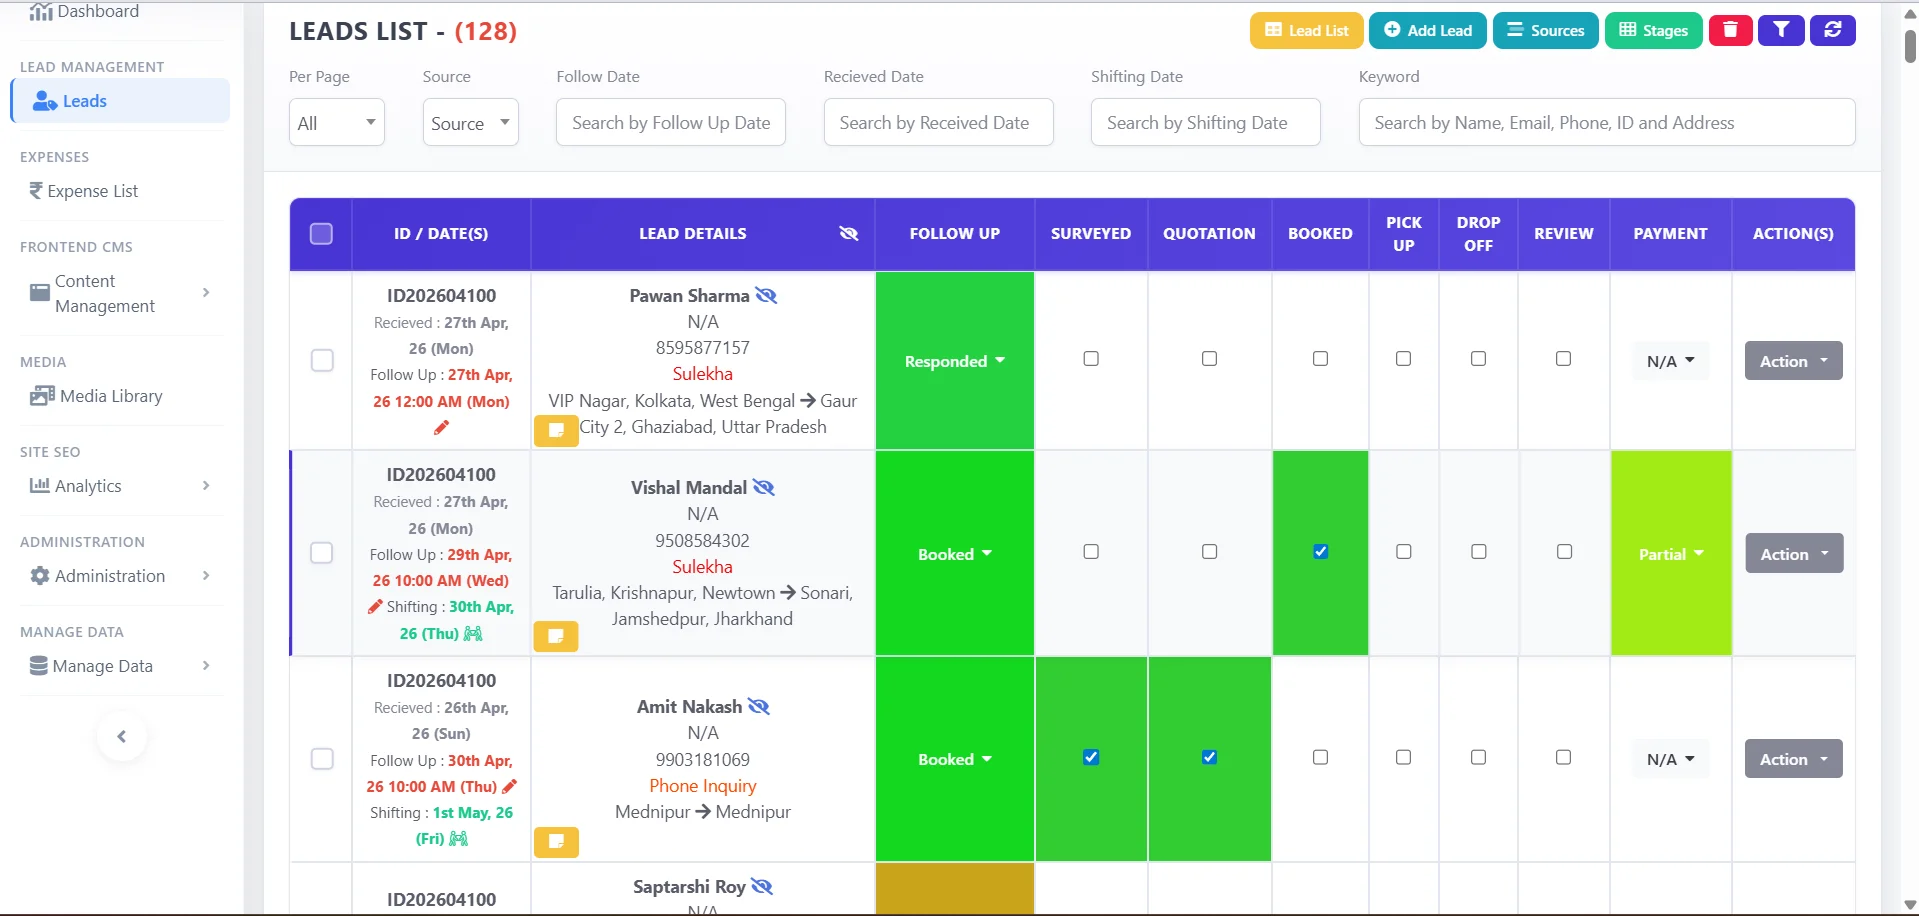Check Pick Up for Vishal Mandal

point(1404,552)
